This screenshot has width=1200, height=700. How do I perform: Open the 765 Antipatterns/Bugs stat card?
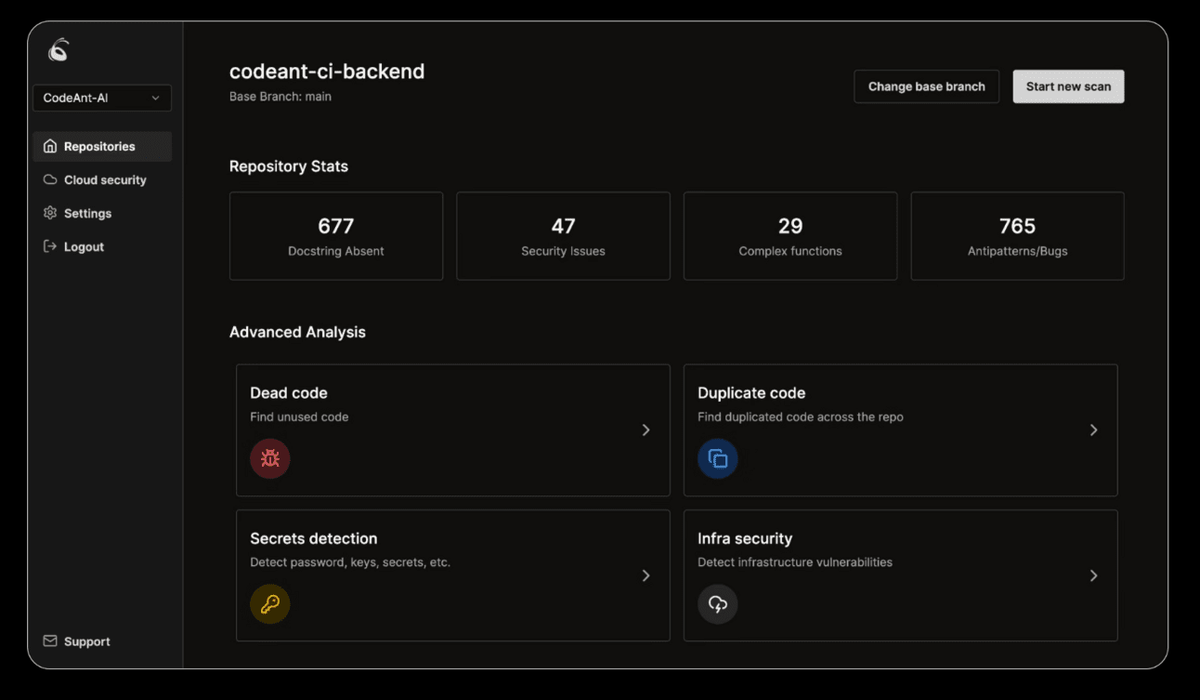pyautogui.click(x=1017, y=236)
